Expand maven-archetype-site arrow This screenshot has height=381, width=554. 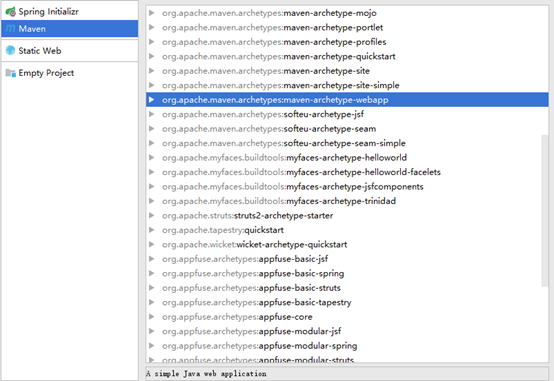pyautogui.click(x=152, y=71)
